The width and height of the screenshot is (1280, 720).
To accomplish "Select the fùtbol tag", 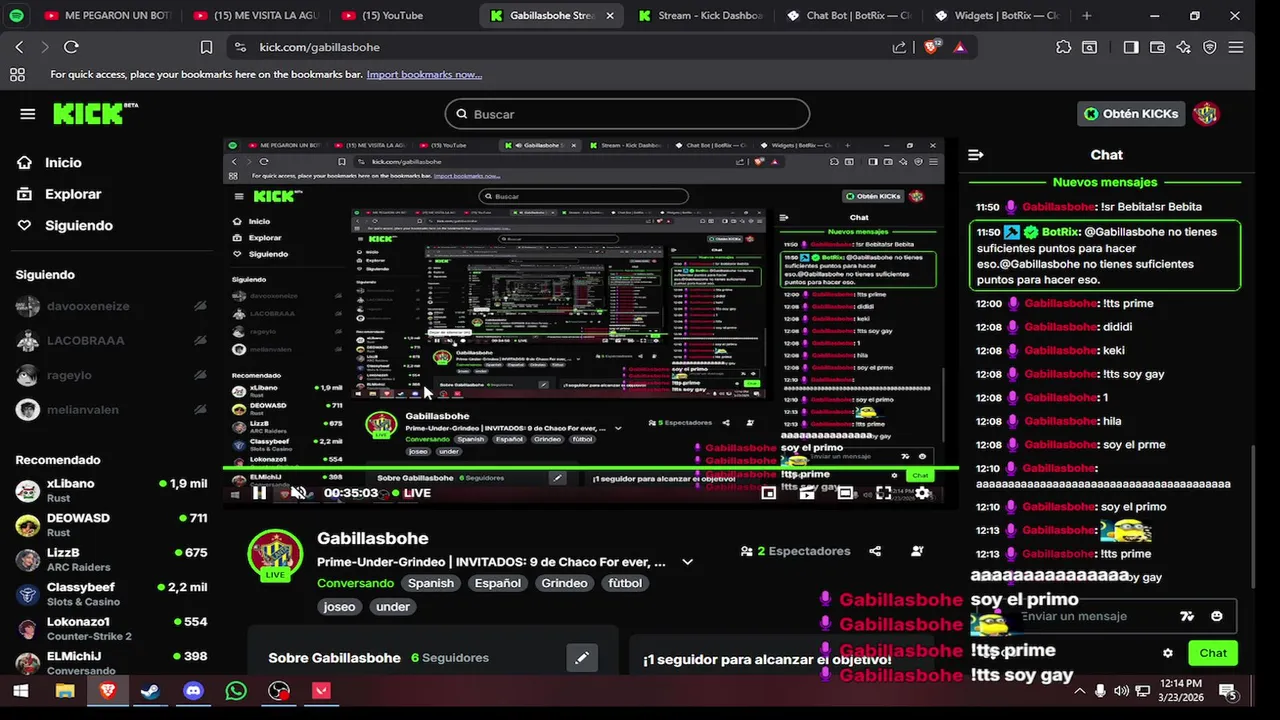I will [625, 583].
